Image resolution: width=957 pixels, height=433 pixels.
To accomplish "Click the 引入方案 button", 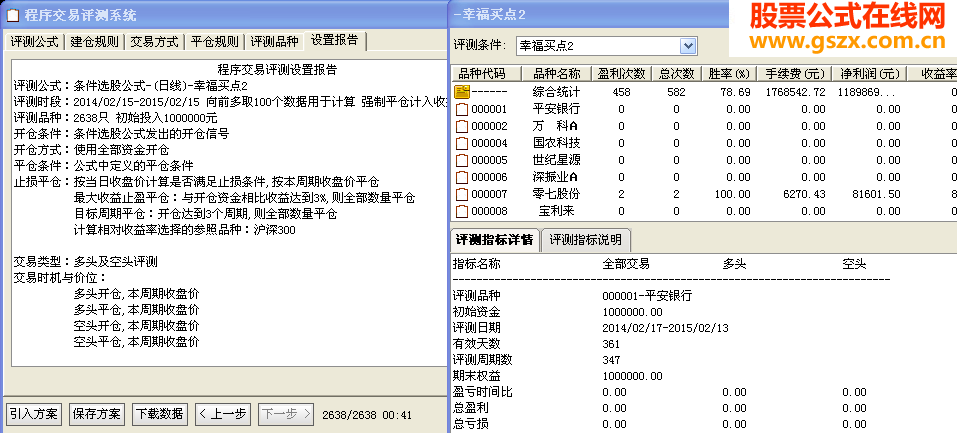I will [x=34, y=413].
